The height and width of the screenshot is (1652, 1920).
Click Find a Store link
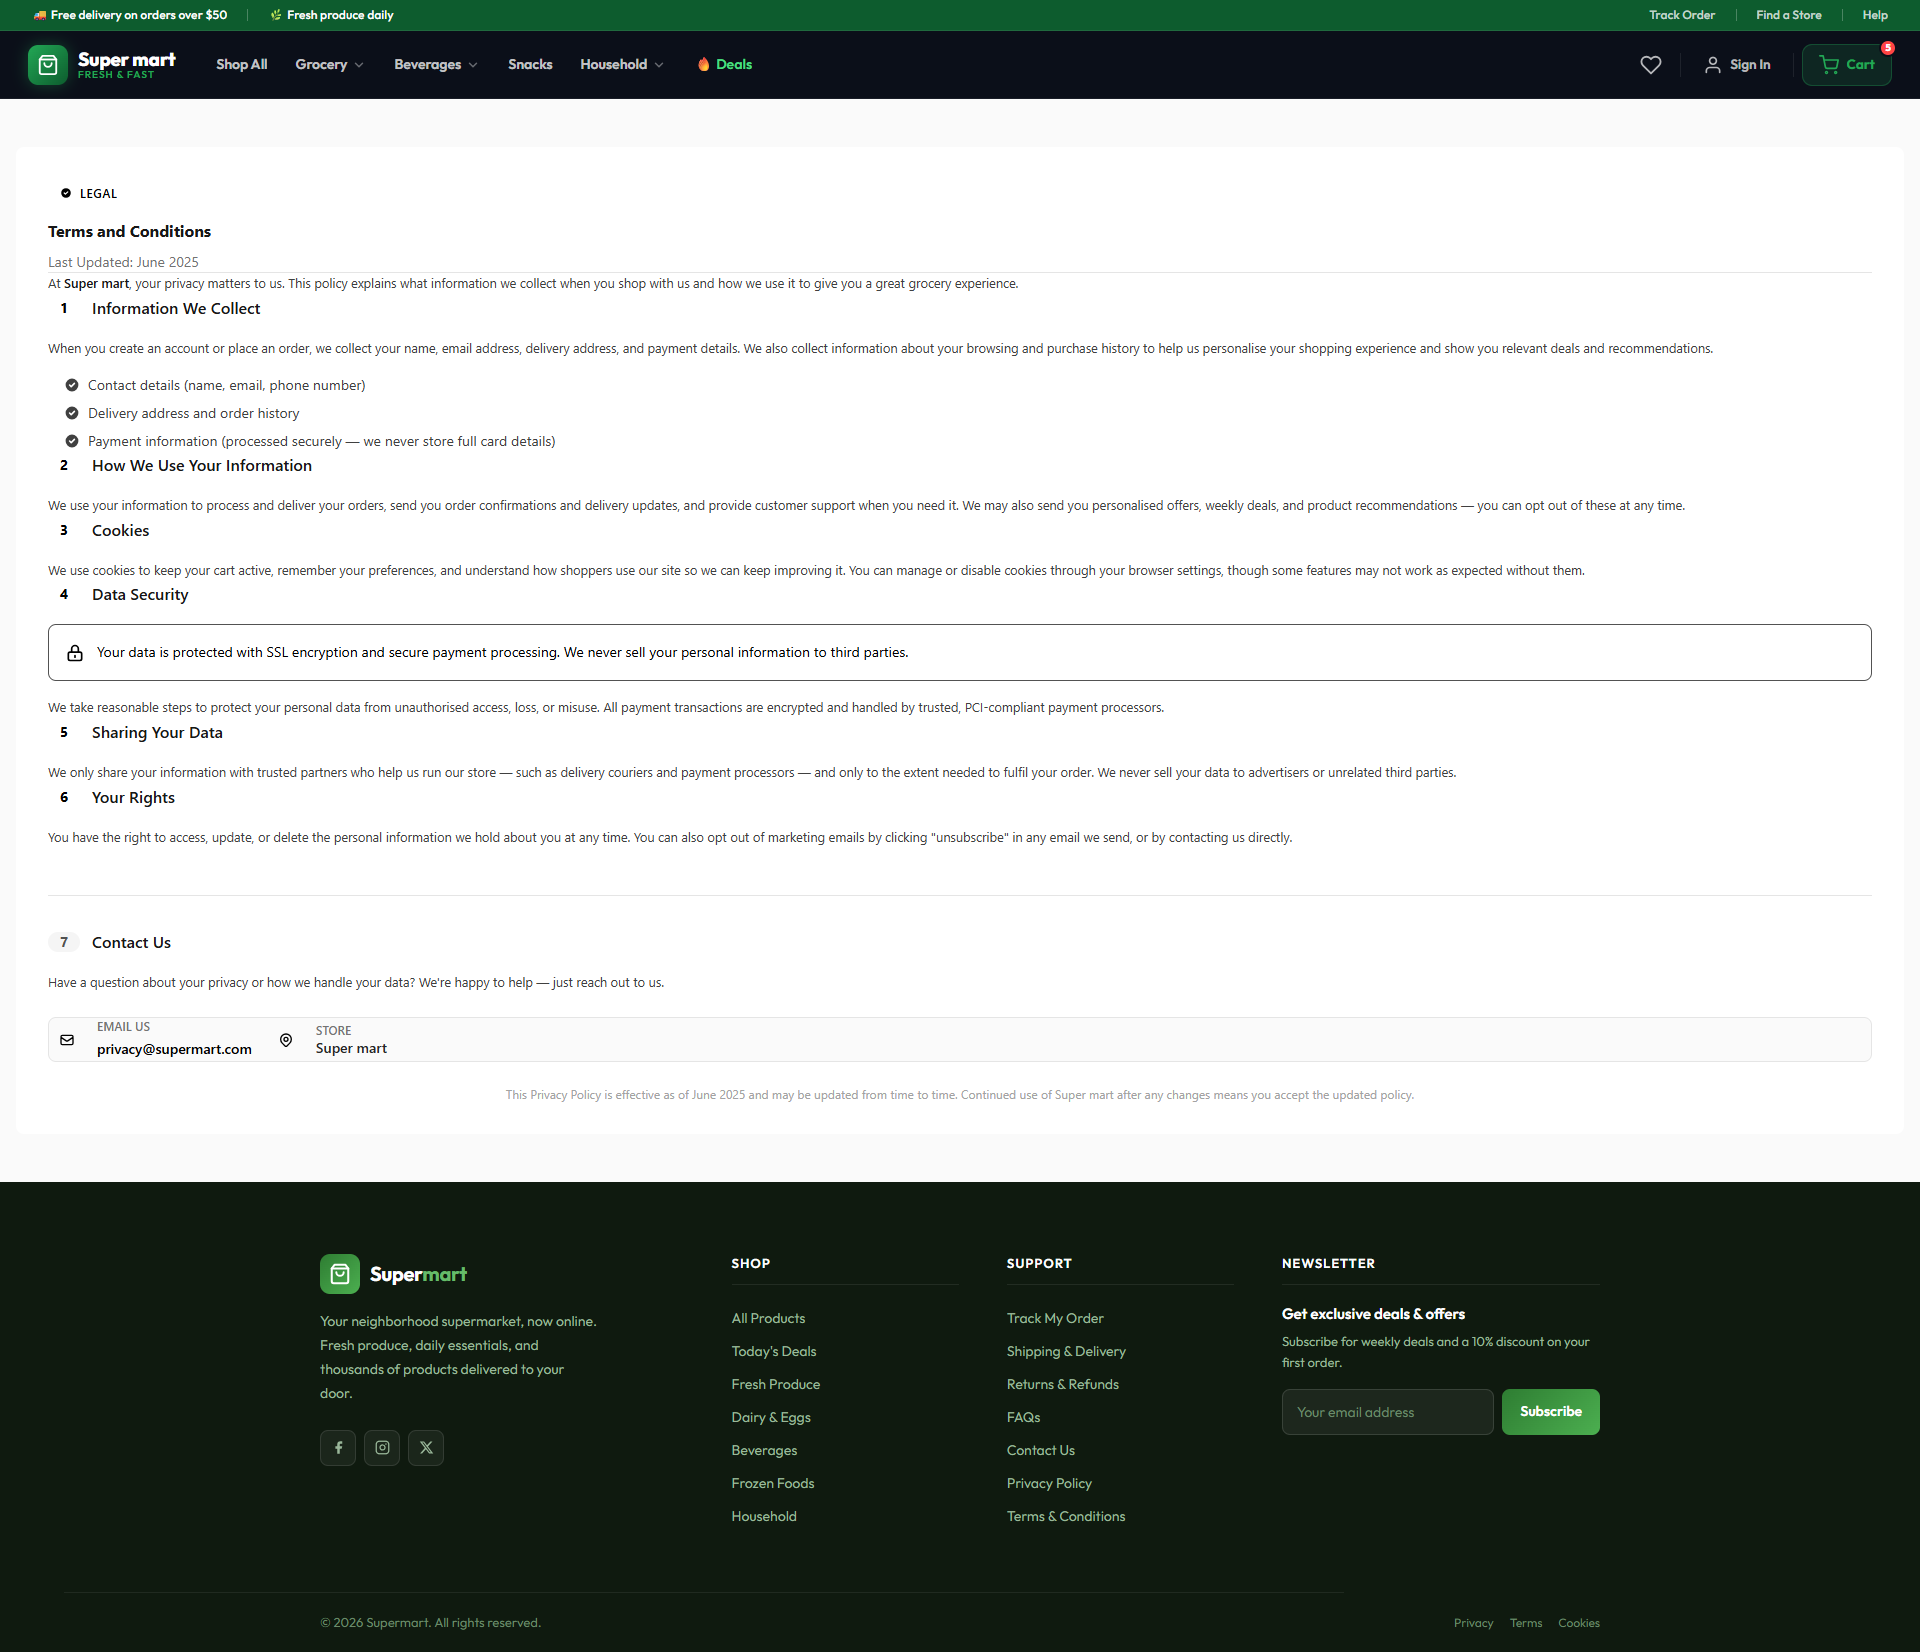tap(1788, 15)
